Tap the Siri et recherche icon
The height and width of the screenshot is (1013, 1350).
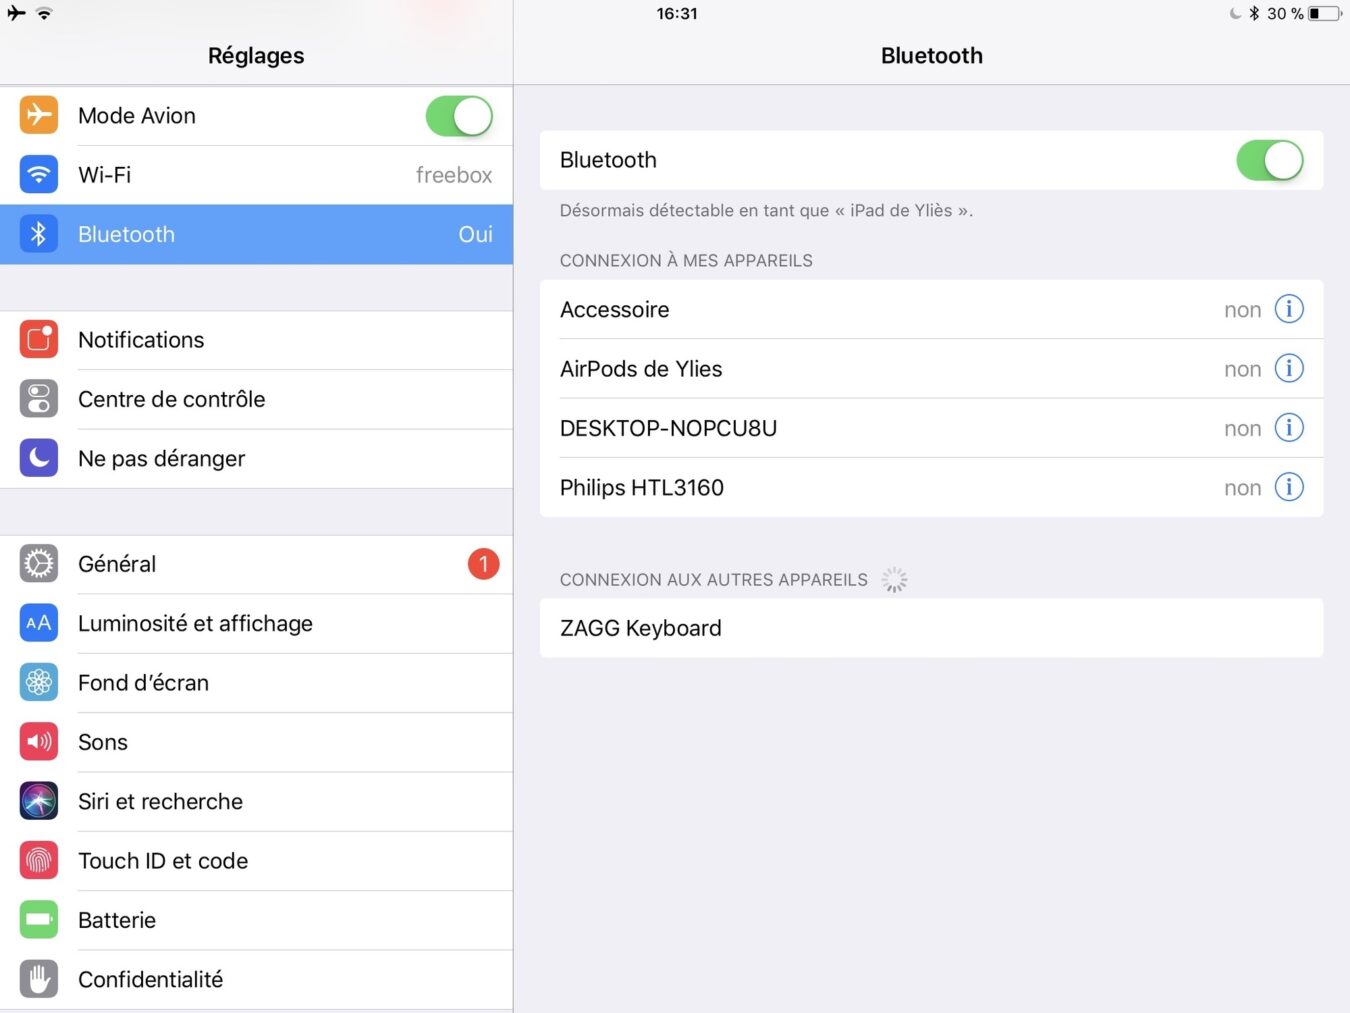(39, 801)
